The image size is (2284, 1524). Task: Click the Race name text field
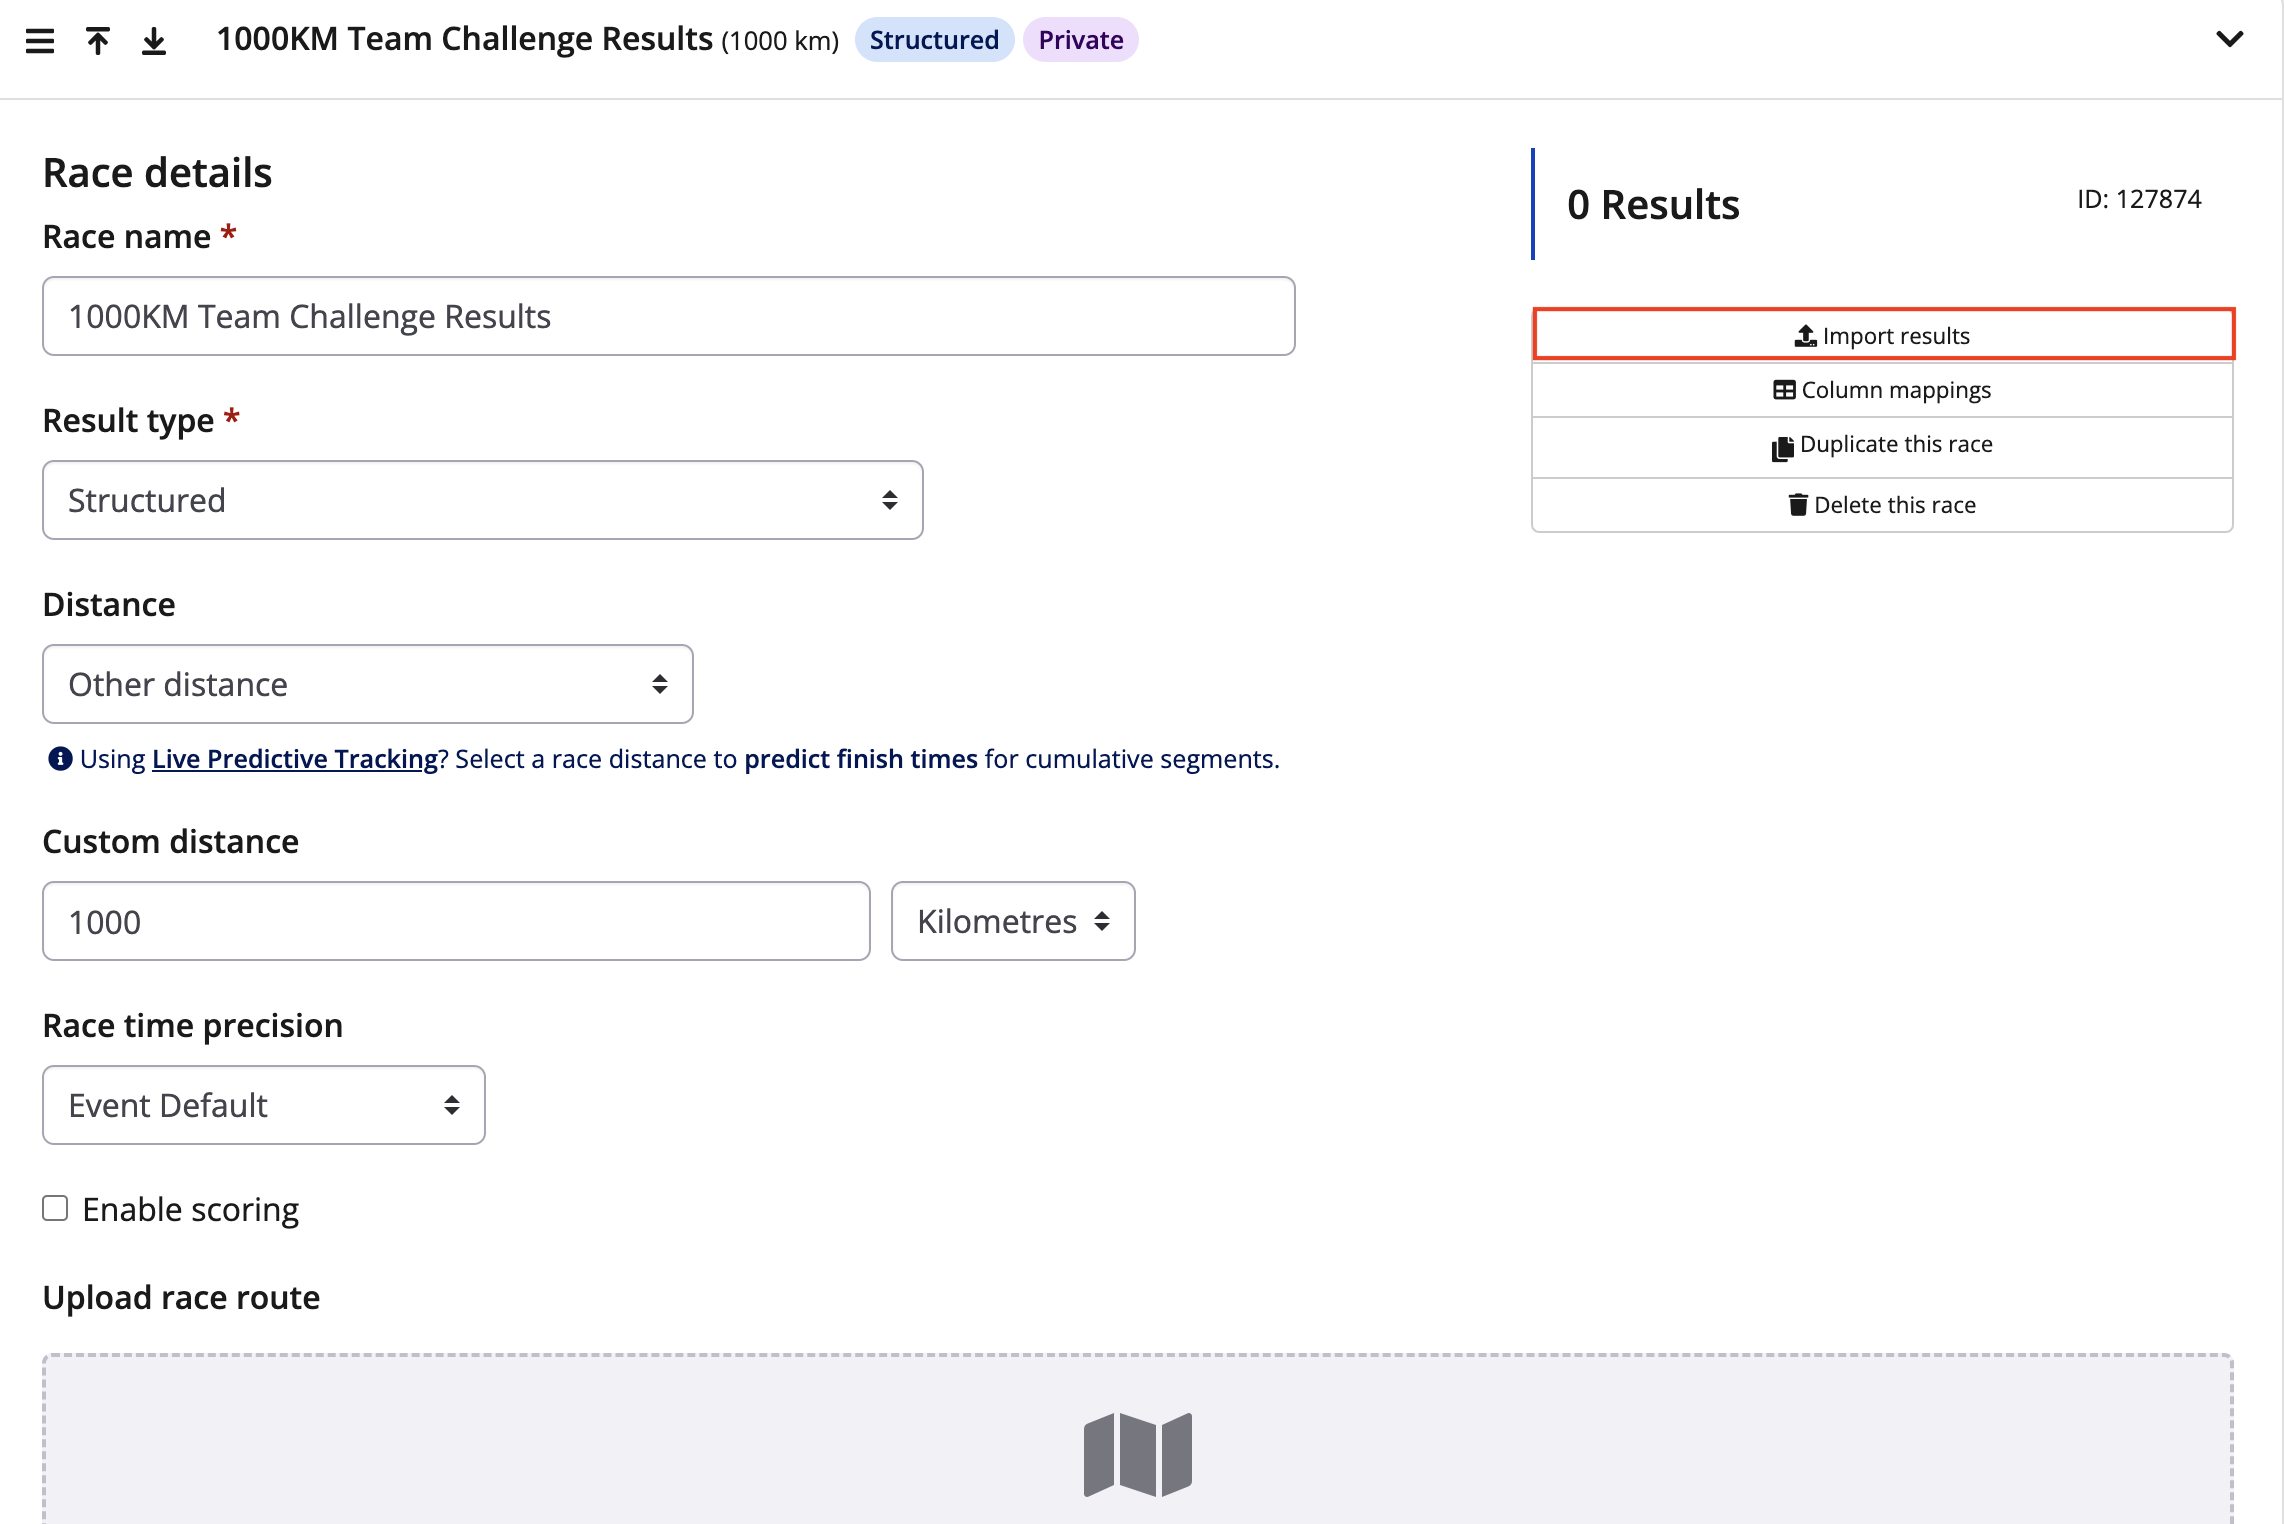point(668,316)
